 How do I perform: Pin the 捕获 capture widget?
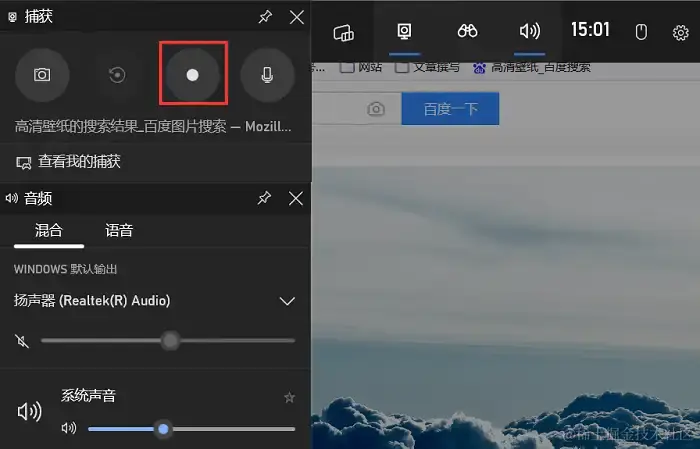265,17
